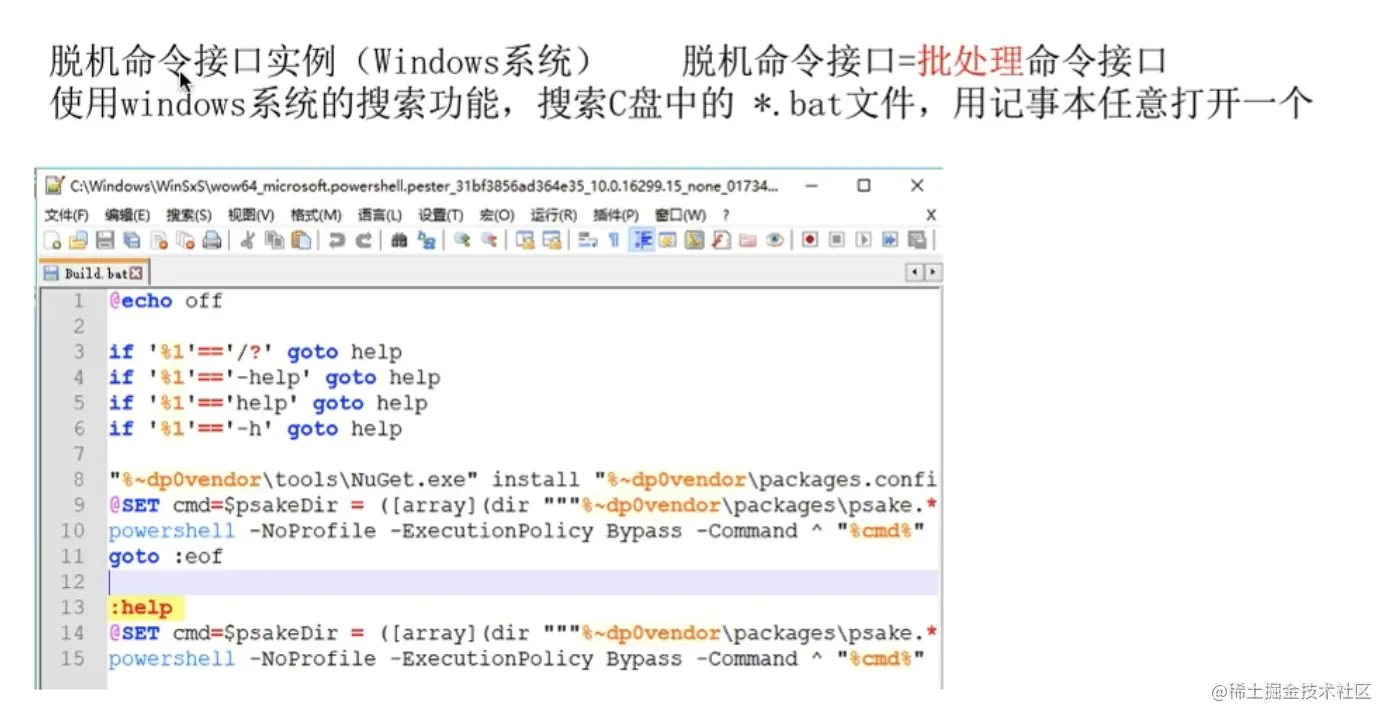
Task: Toggle show all characters pilcrow icon
Action: pyautogui.click(x=614, y=240)
